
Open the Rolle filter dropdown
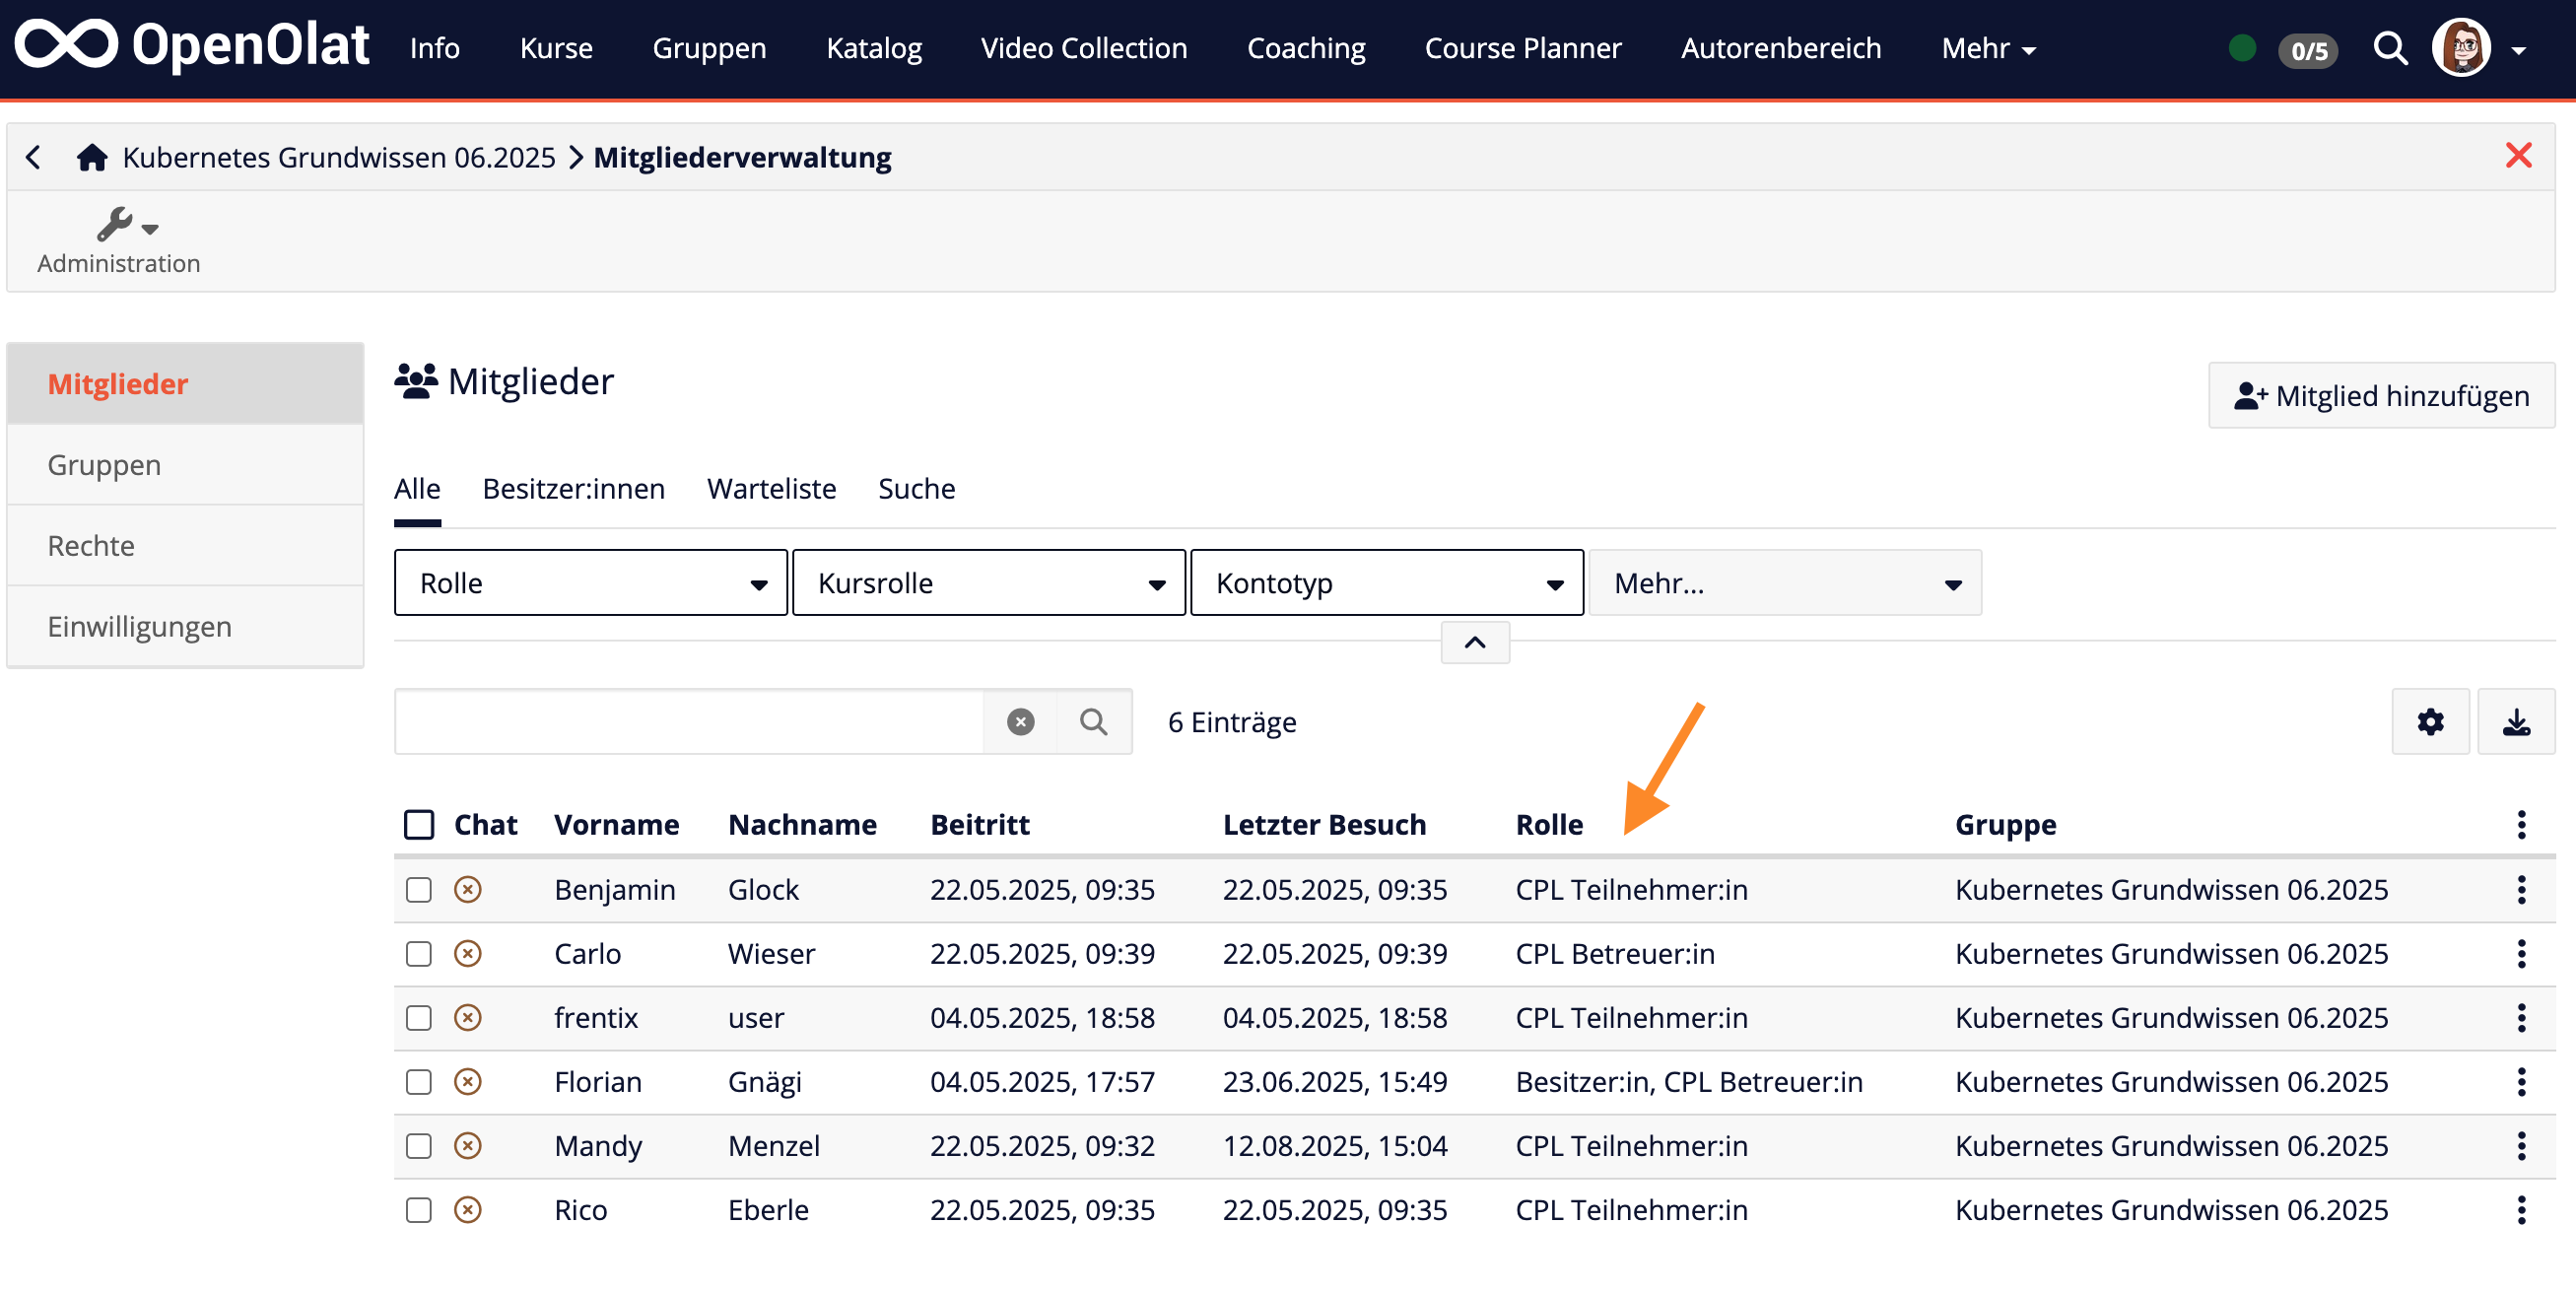pyautogui.click(x=590, y=582)
